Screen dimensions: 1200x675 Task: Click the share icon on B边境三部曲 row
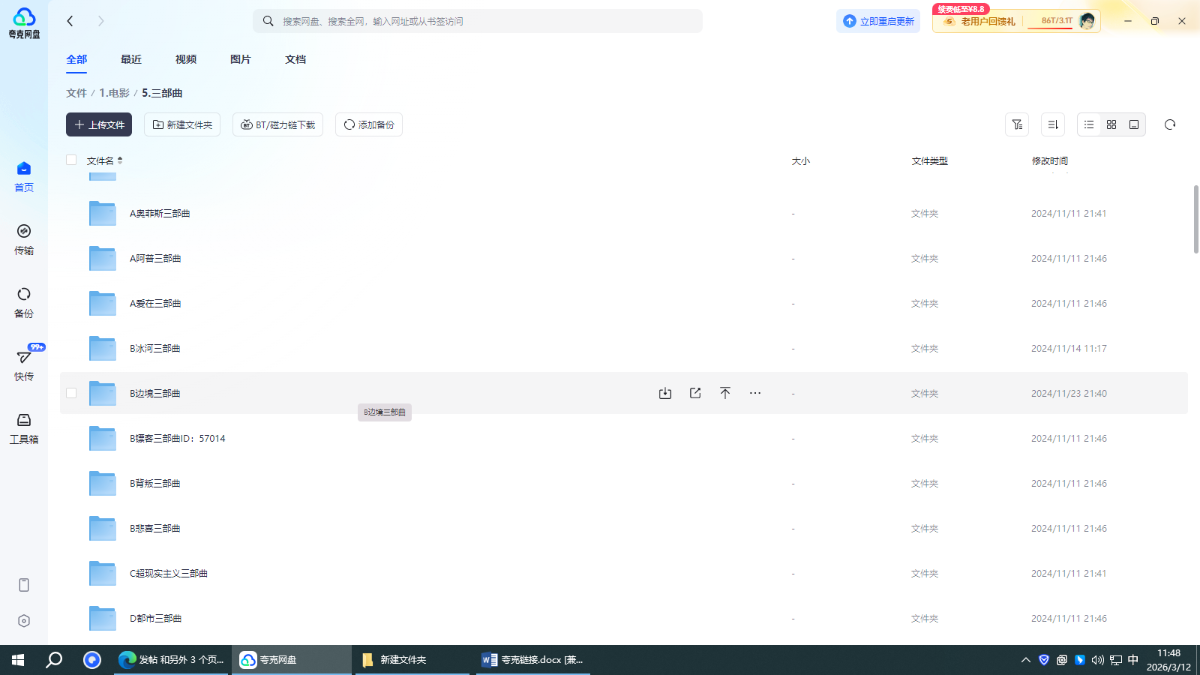pyautogui.click(x=695, y=393)
